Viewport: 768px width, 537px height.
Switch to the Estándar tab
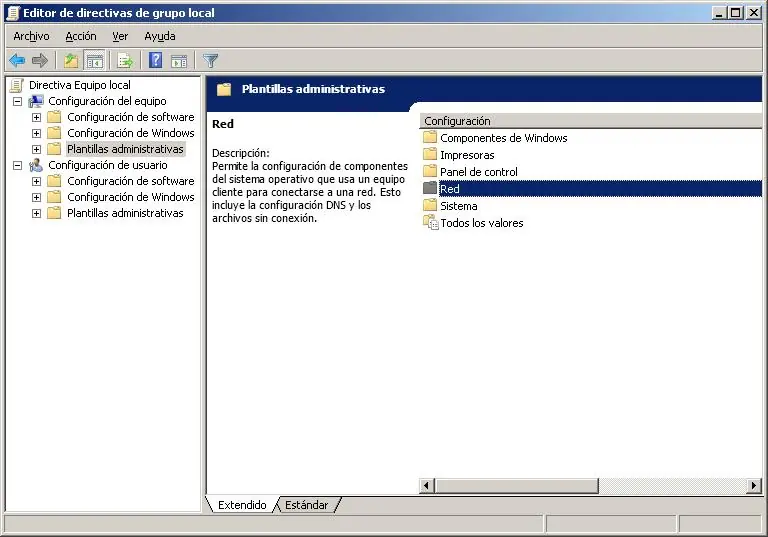click(307, 505)
